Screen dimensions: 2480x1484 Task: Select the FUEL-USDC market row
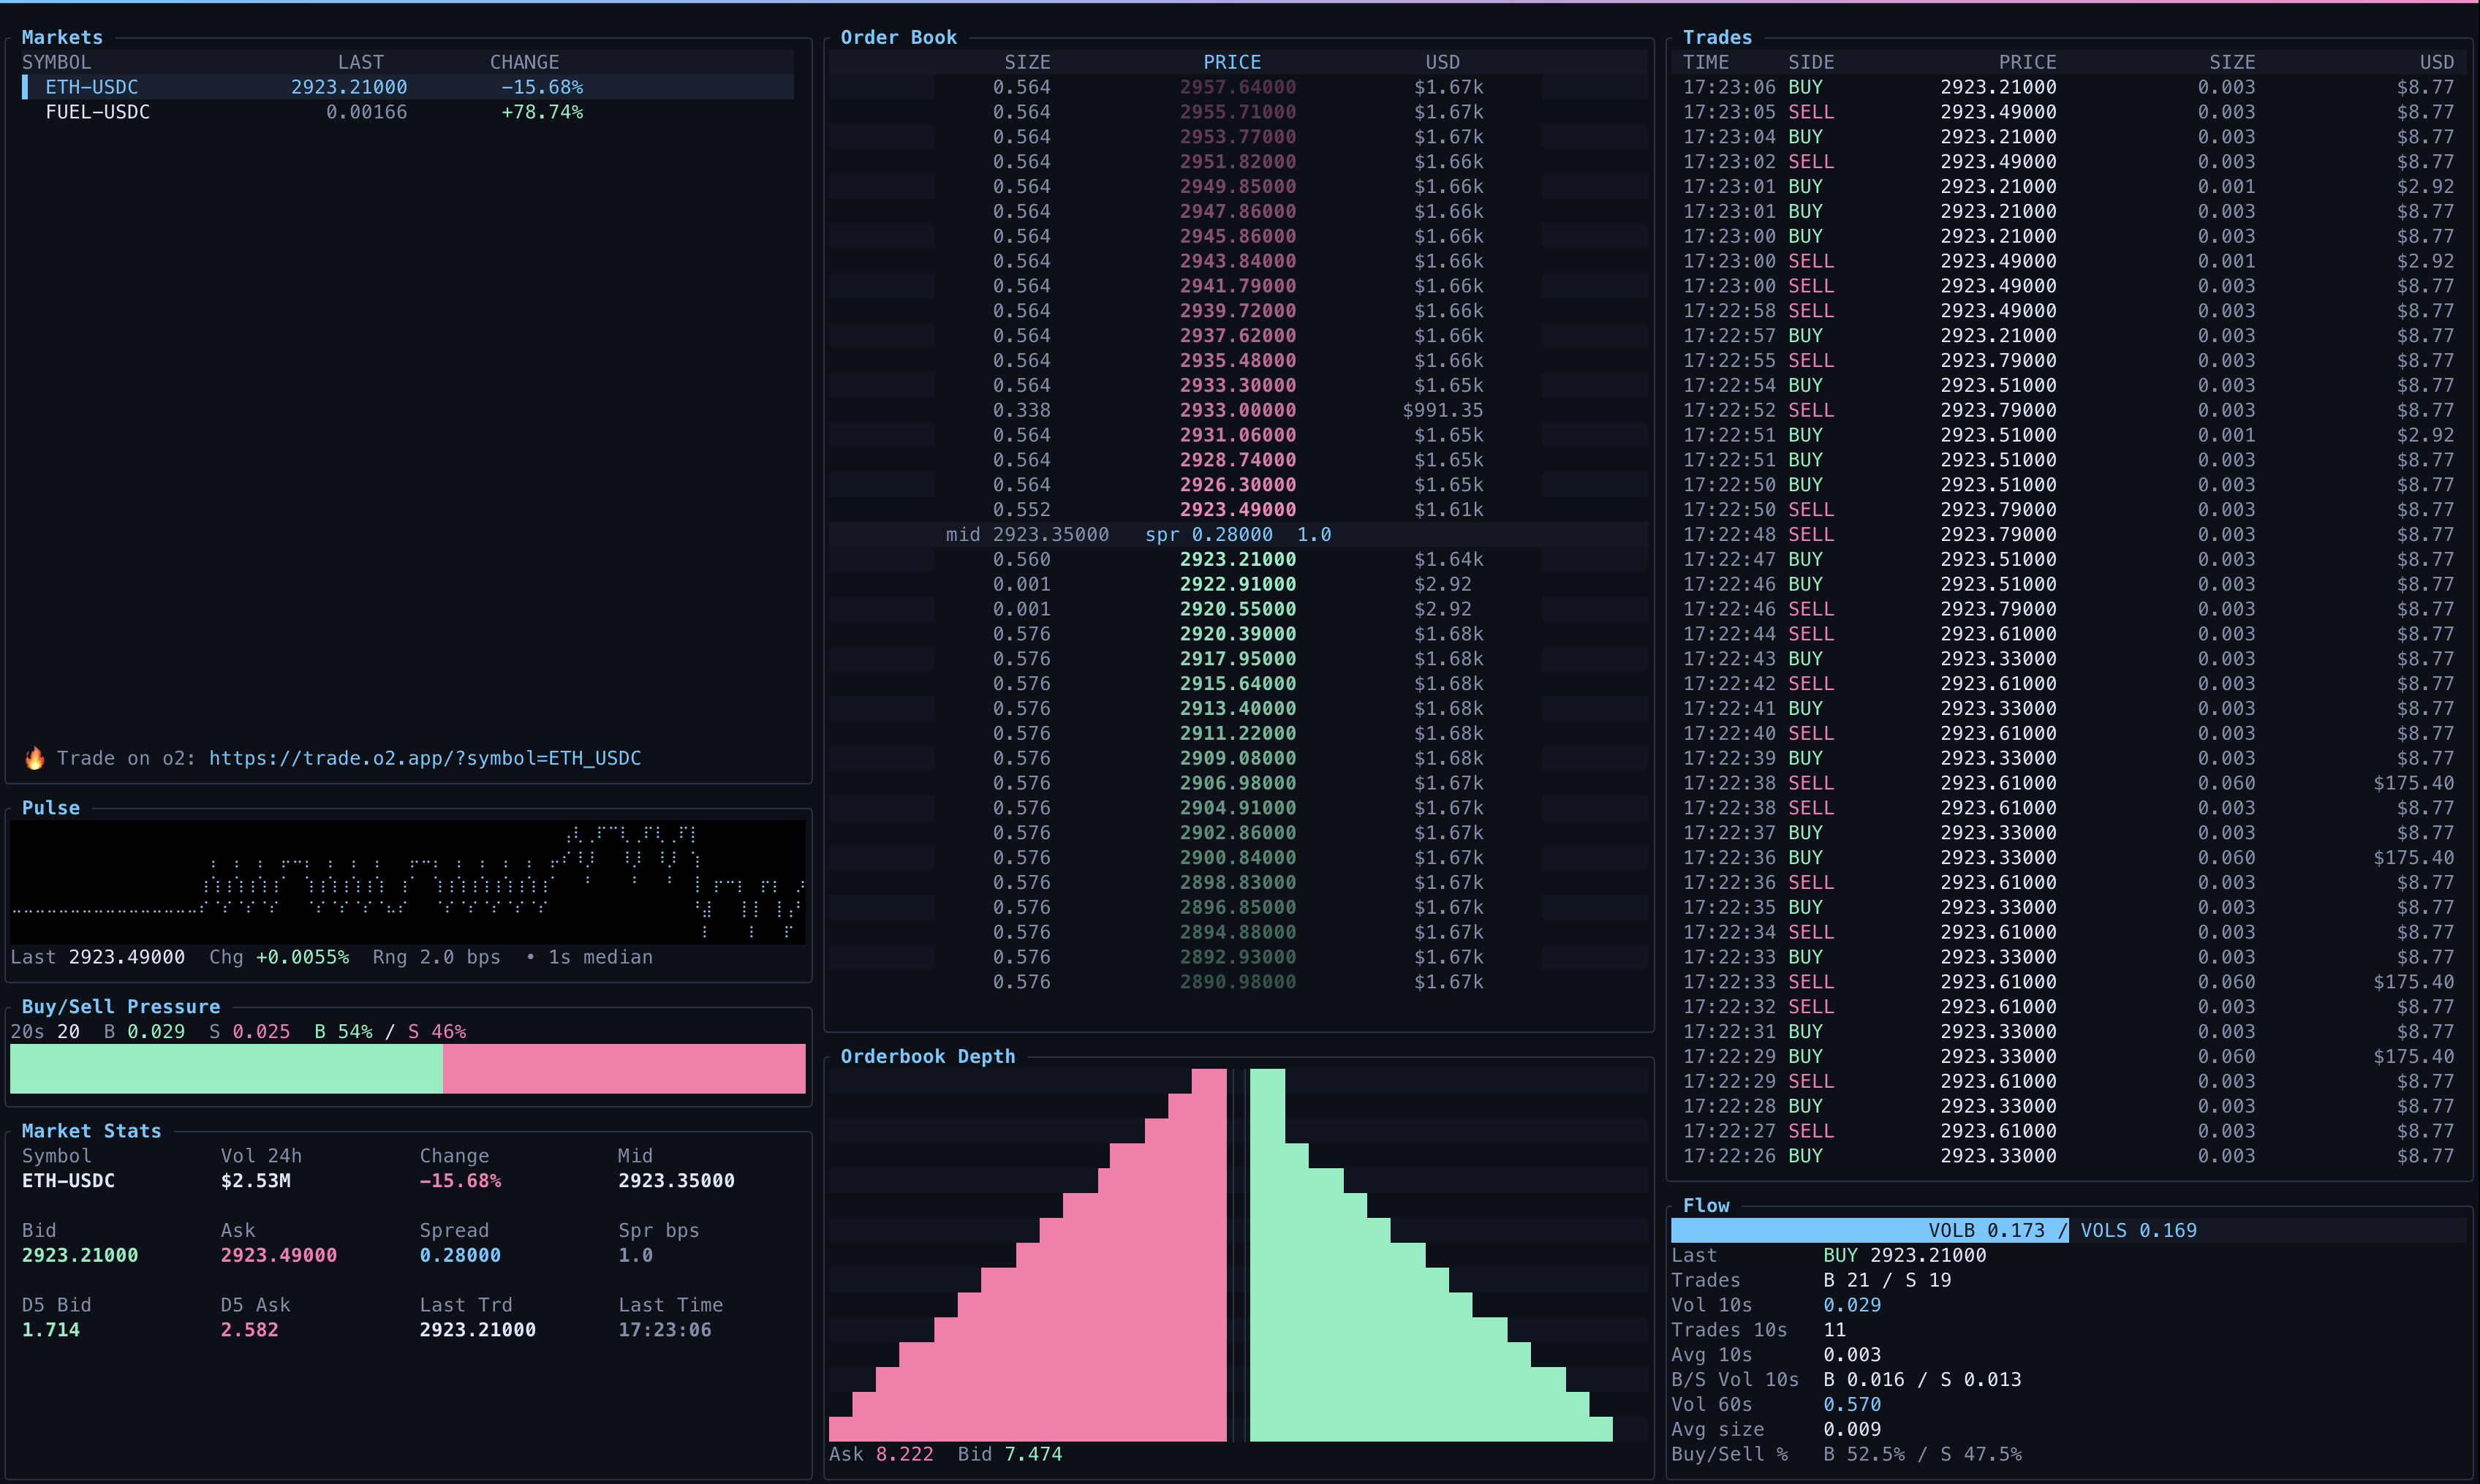tap(408, 112)
